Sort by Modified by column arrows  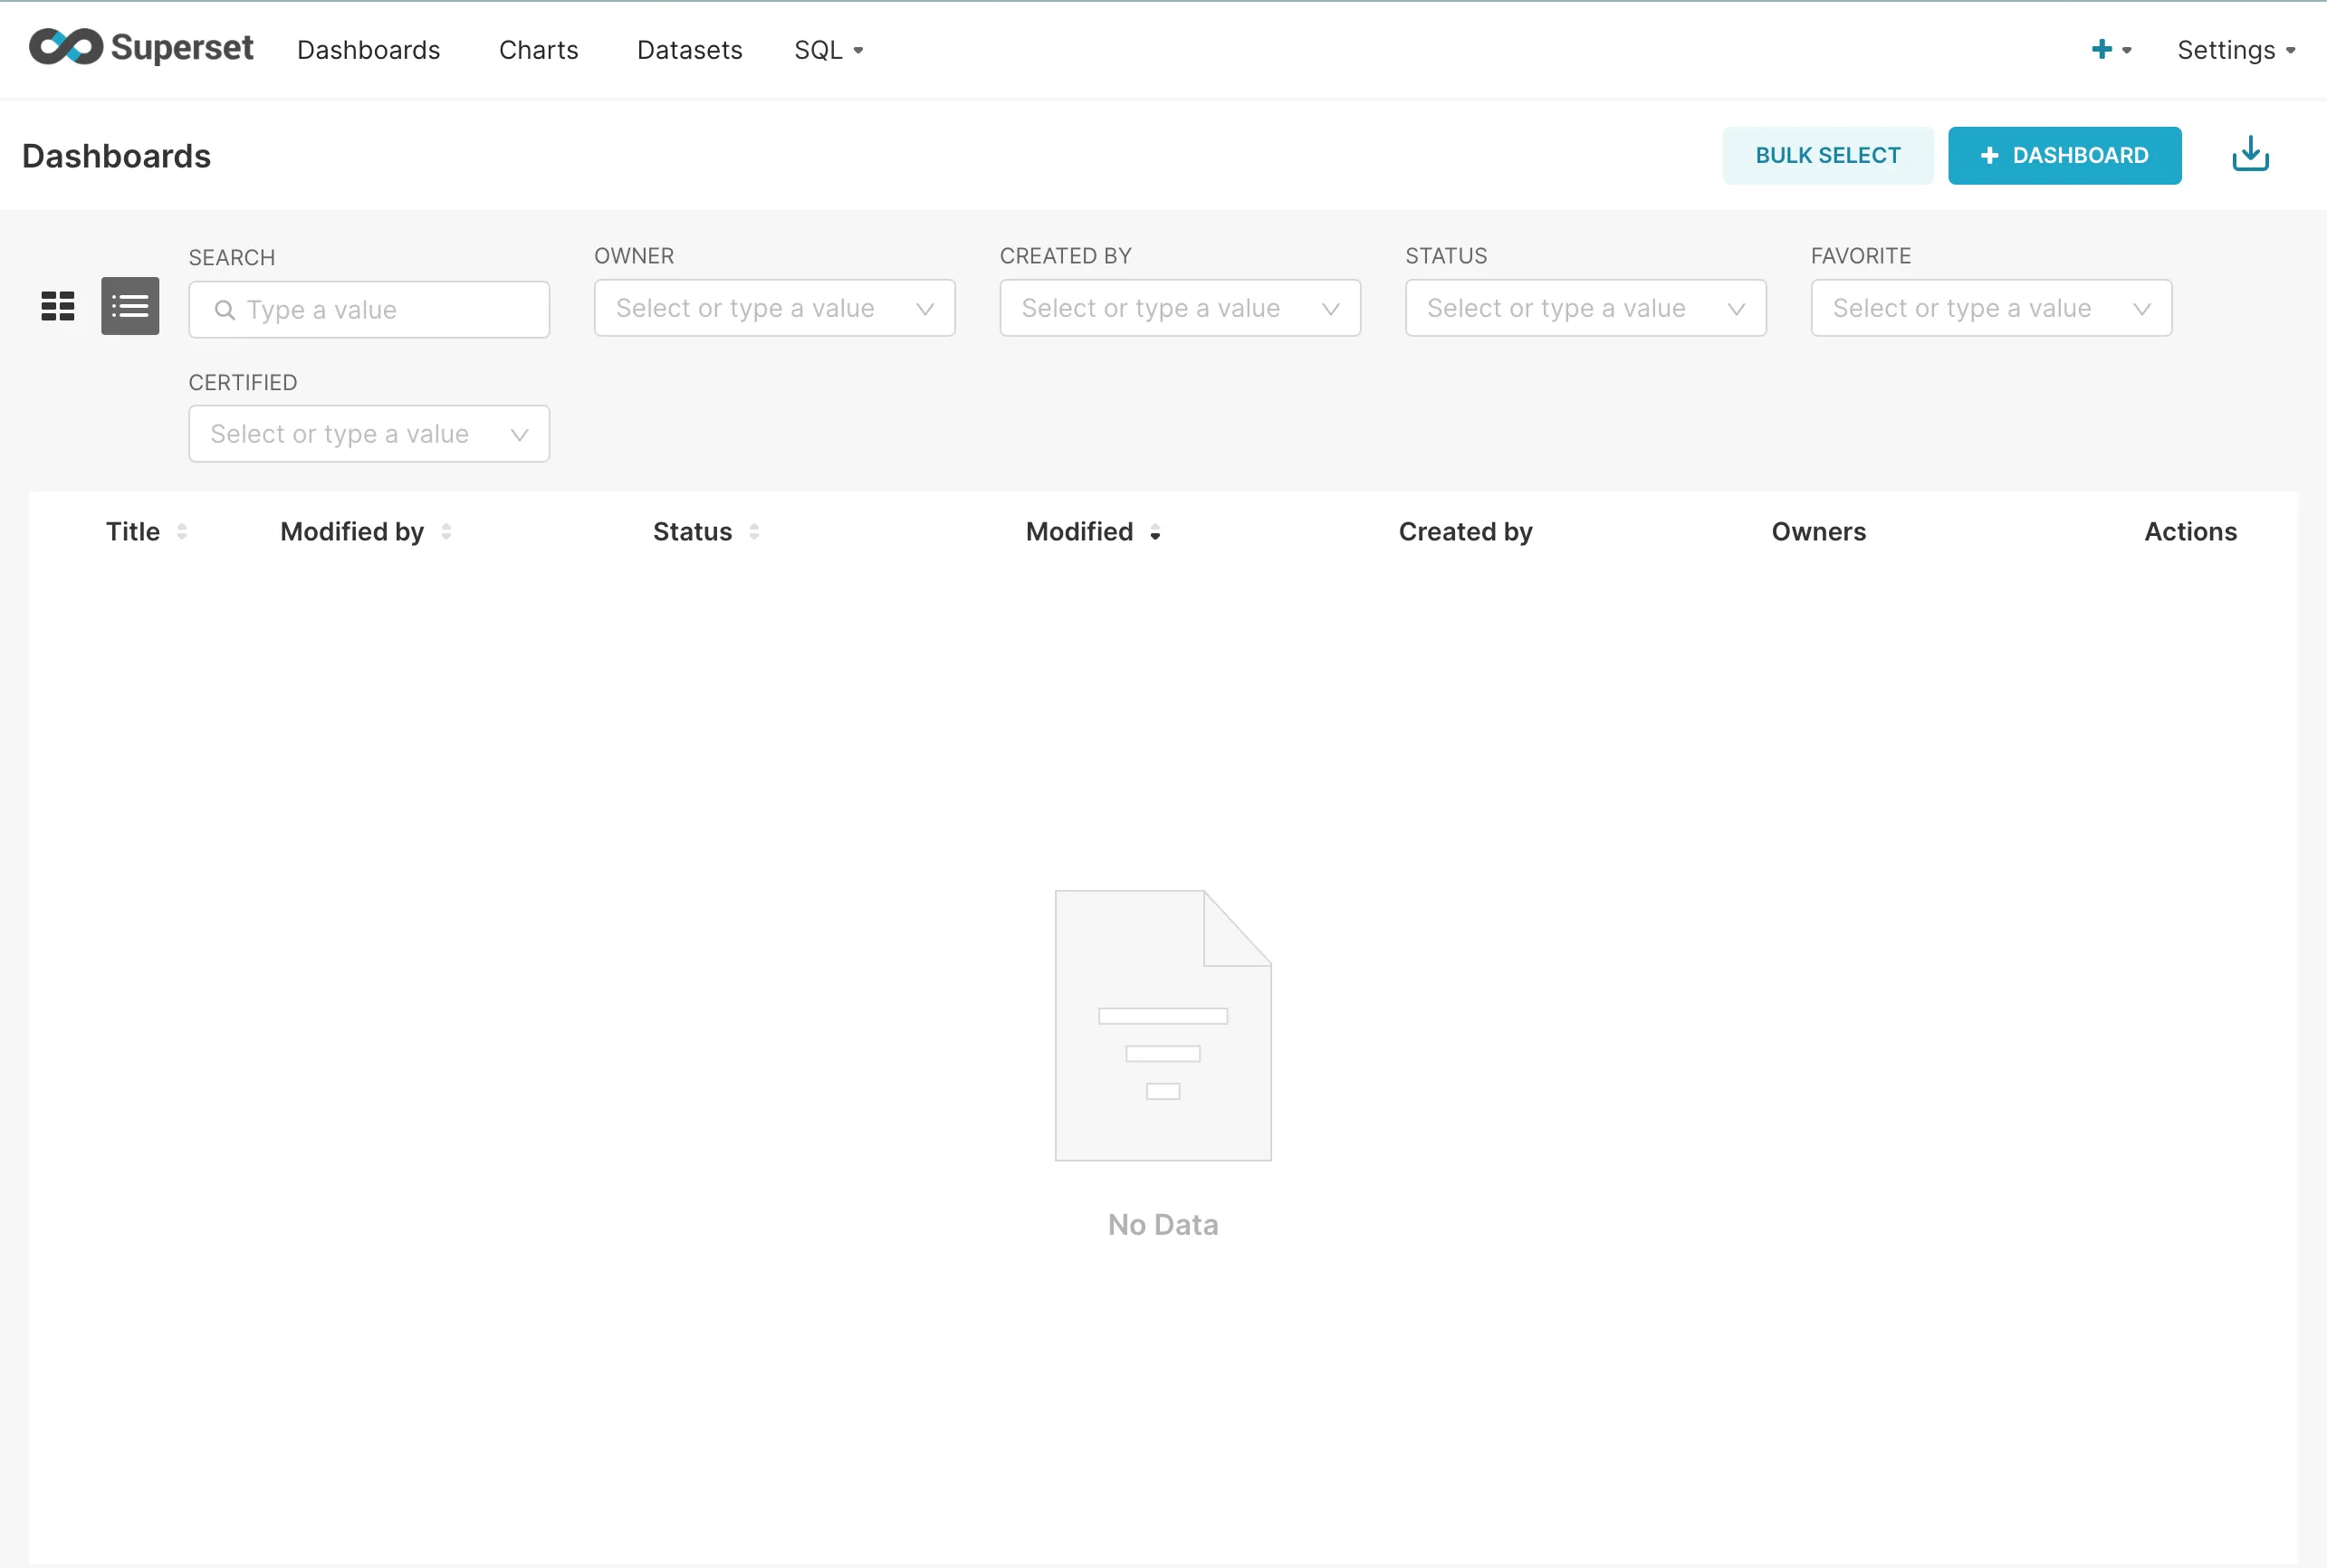pyautogui.click(x=446, y=532)
